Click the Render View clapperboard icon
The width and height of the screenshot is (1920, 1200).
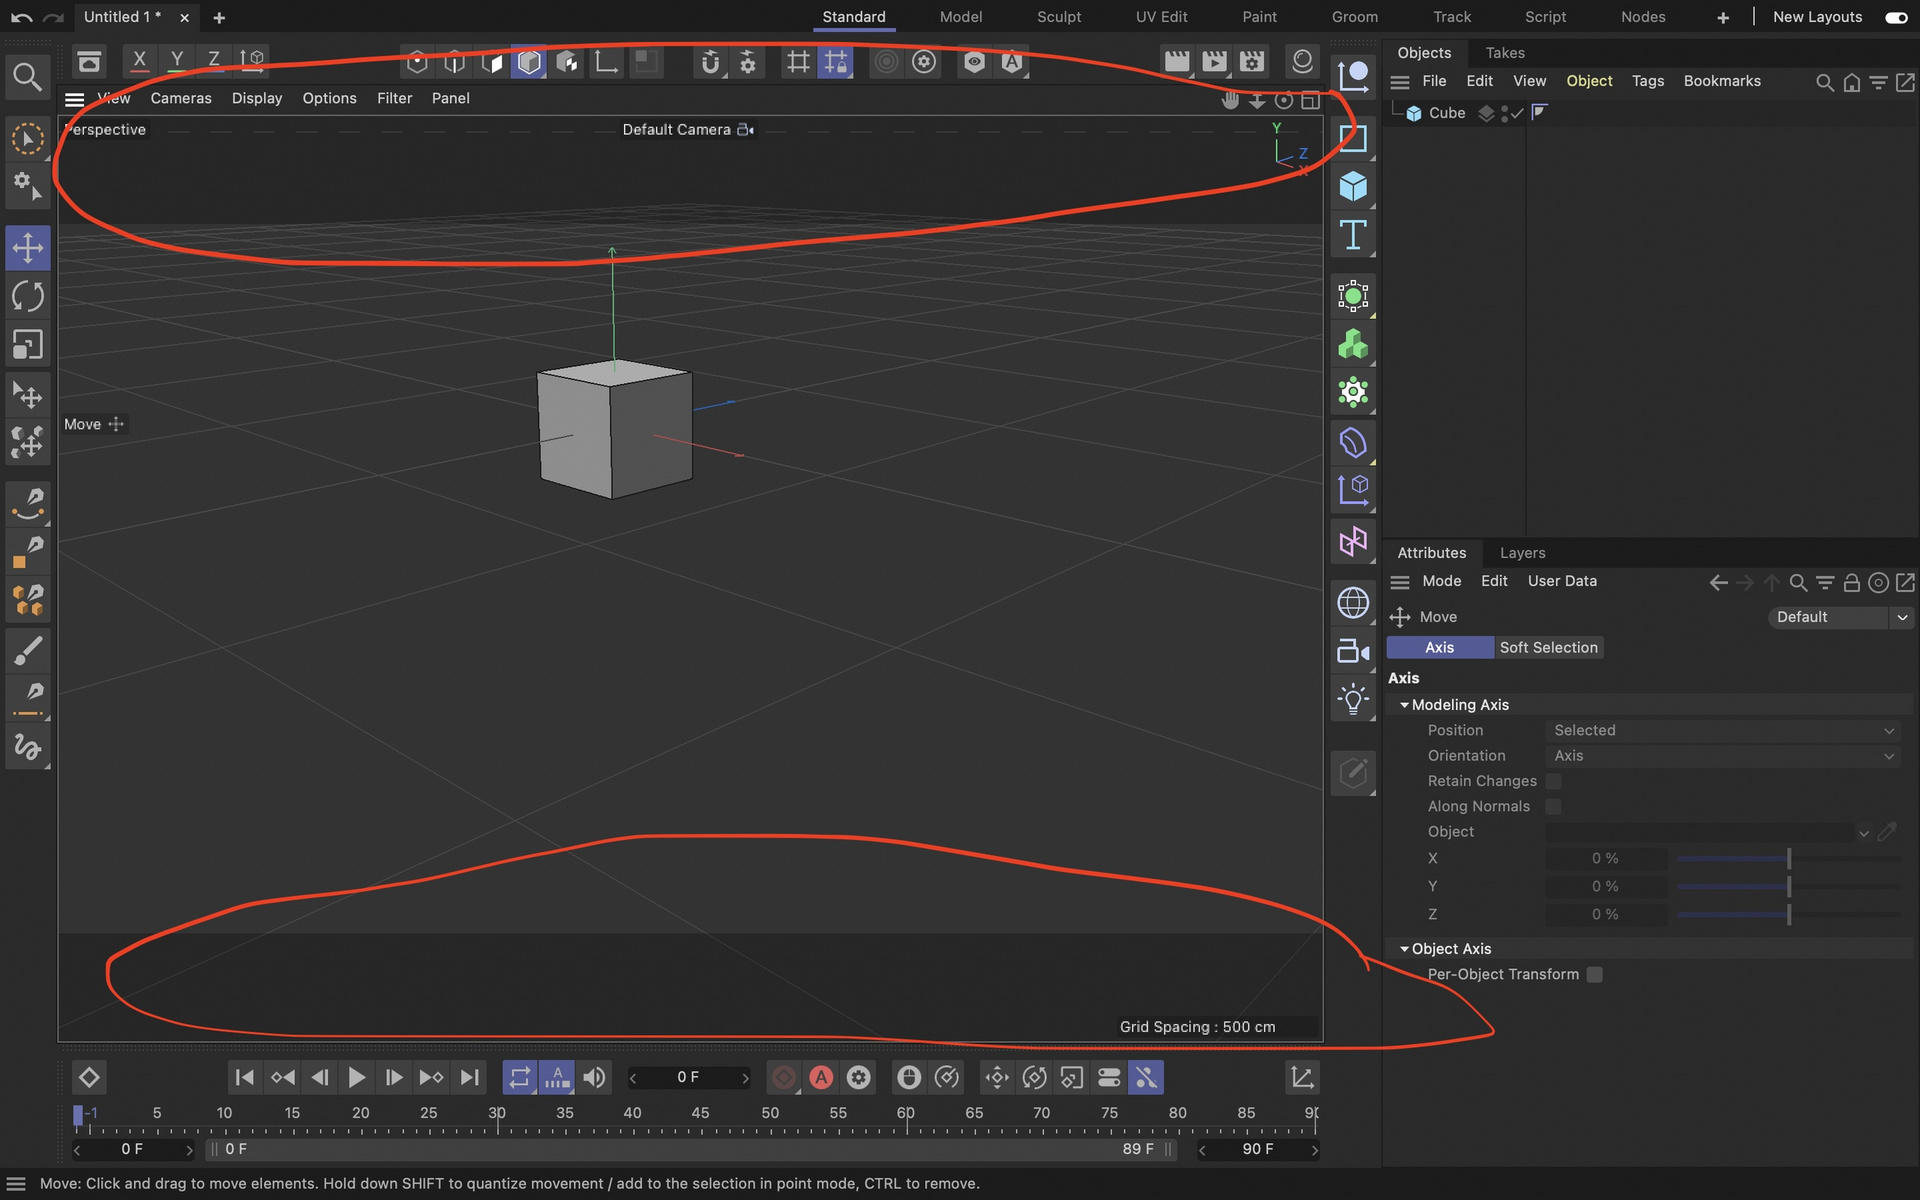[1177, 62]
